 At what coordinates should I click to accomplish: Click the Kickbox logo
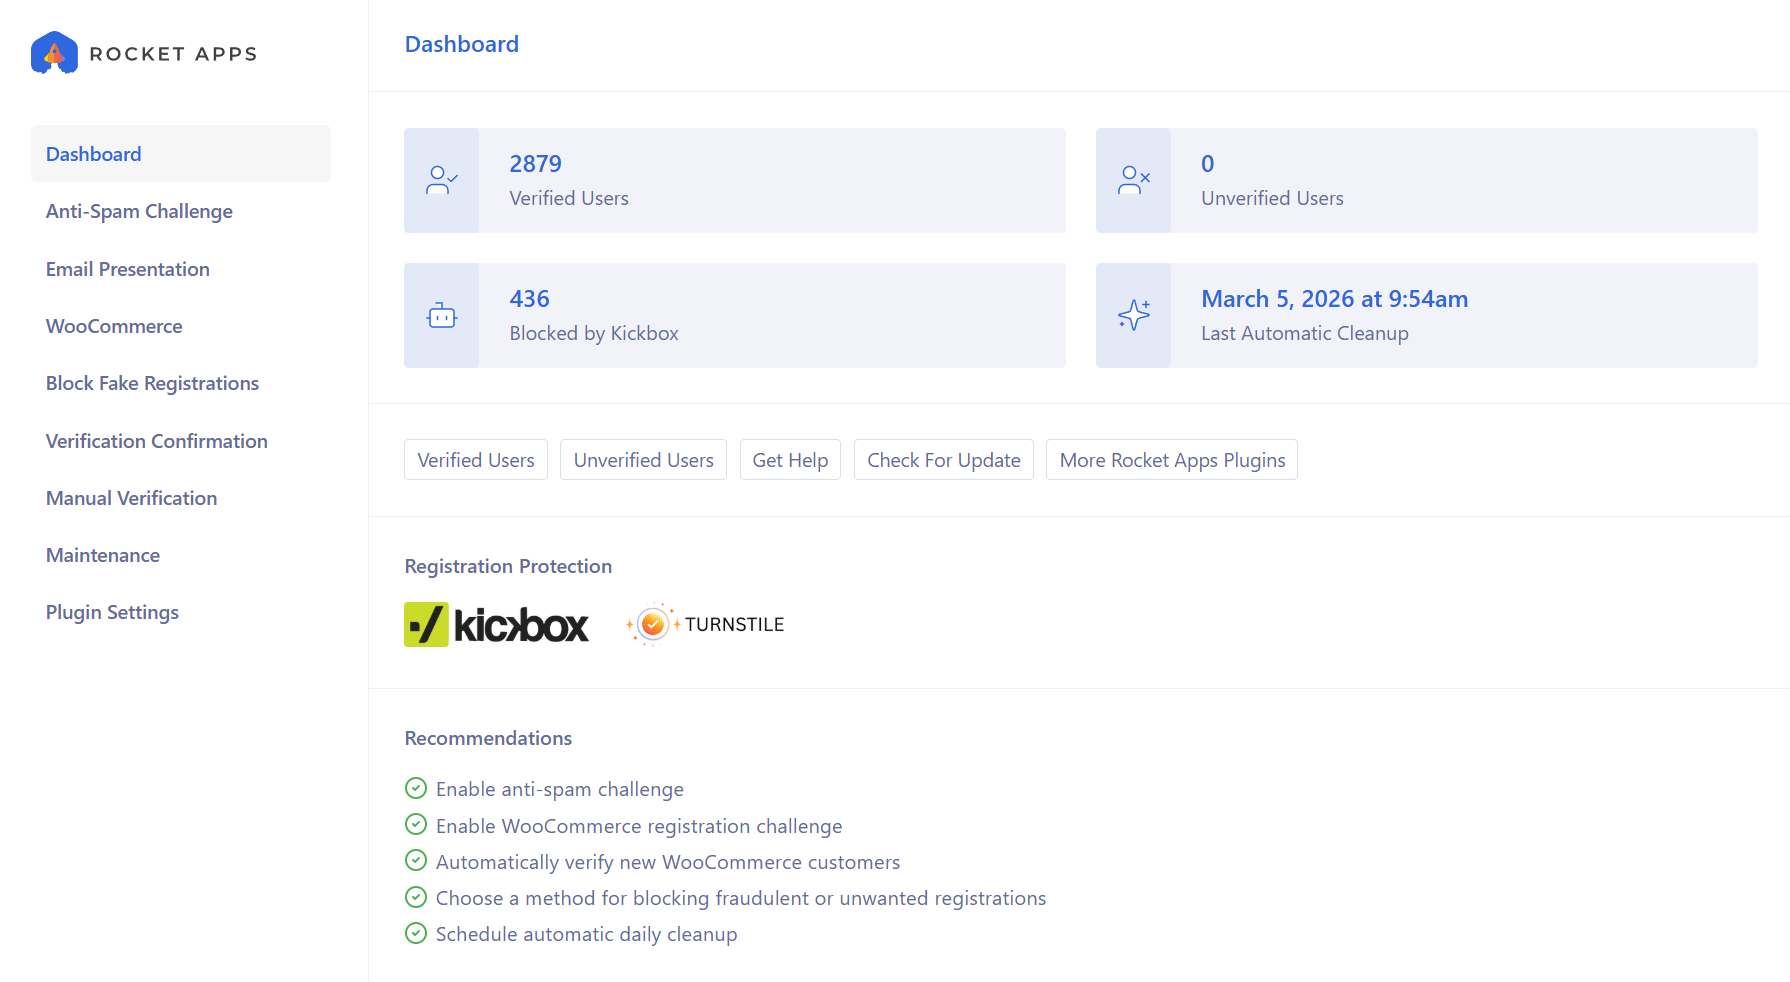496,625
